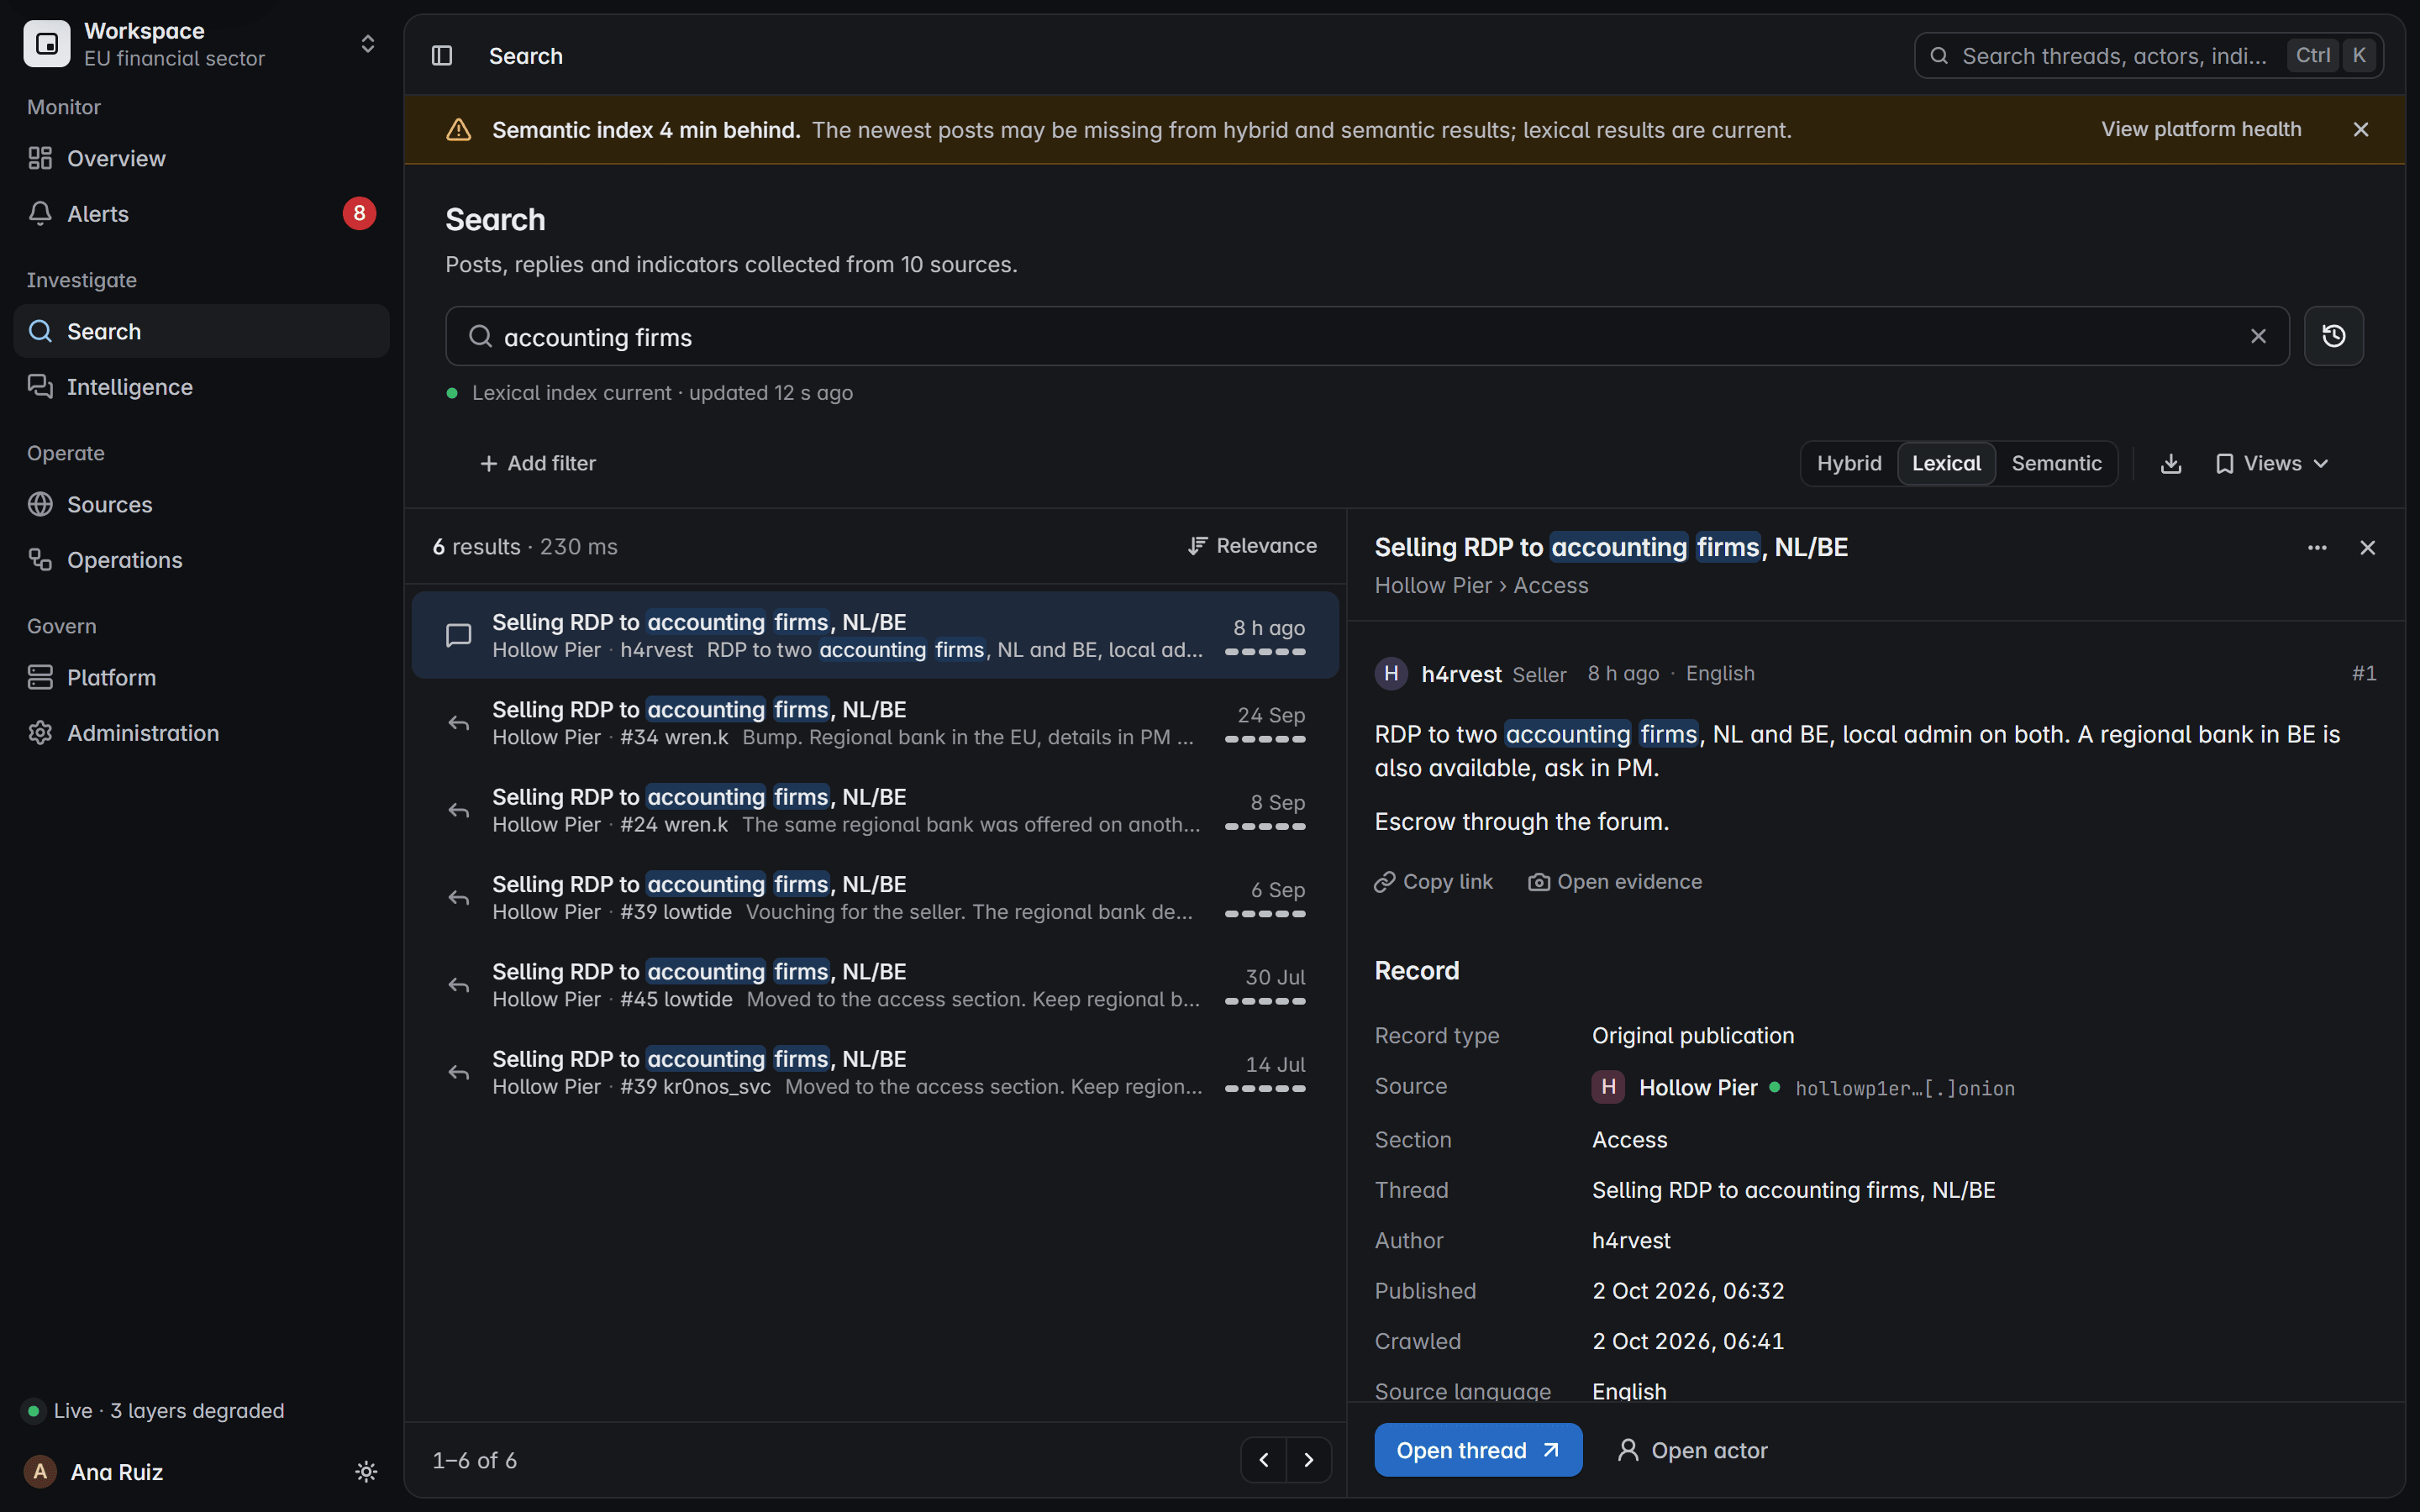Open Intelligence section
Image resolution: width=2420 pixels, height=1512 pixels.
click(201, 387)
